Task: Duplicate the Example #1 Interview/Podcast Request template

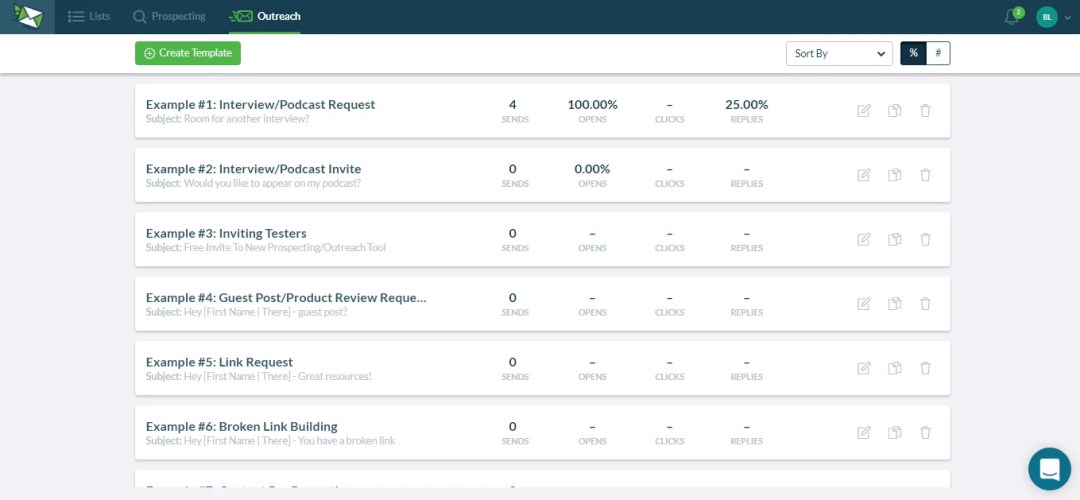Action: pos(895,110)
